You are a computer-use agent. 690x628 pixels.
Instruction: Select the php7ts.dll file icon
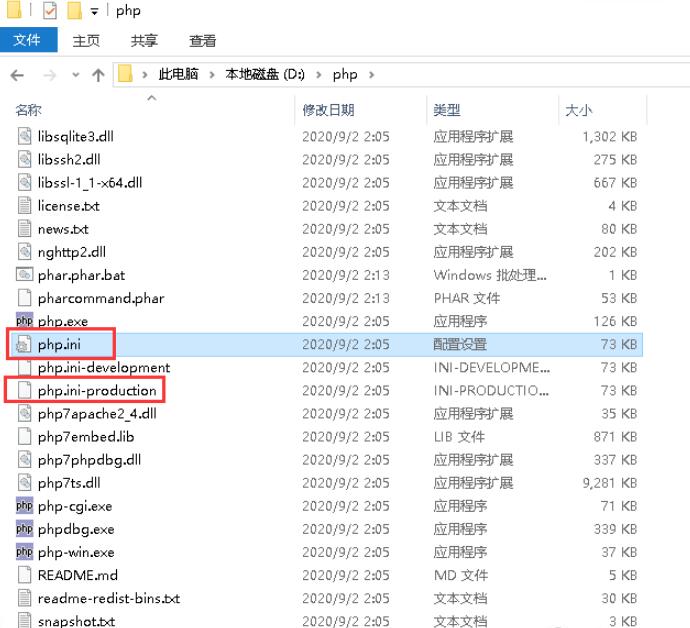[x=24, y=483]
